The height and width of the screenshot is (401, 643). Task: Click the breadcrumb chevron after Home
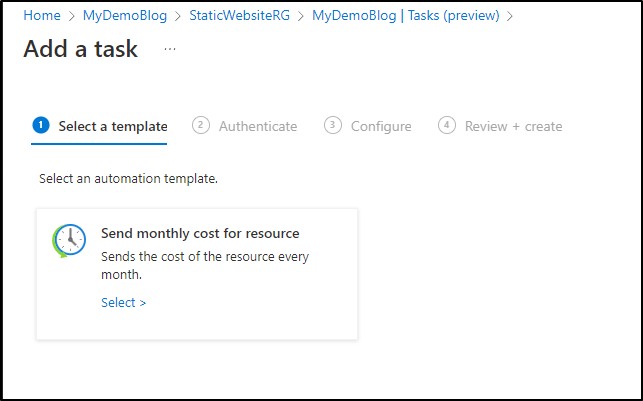pyautogui.click(x=72, y=16)
